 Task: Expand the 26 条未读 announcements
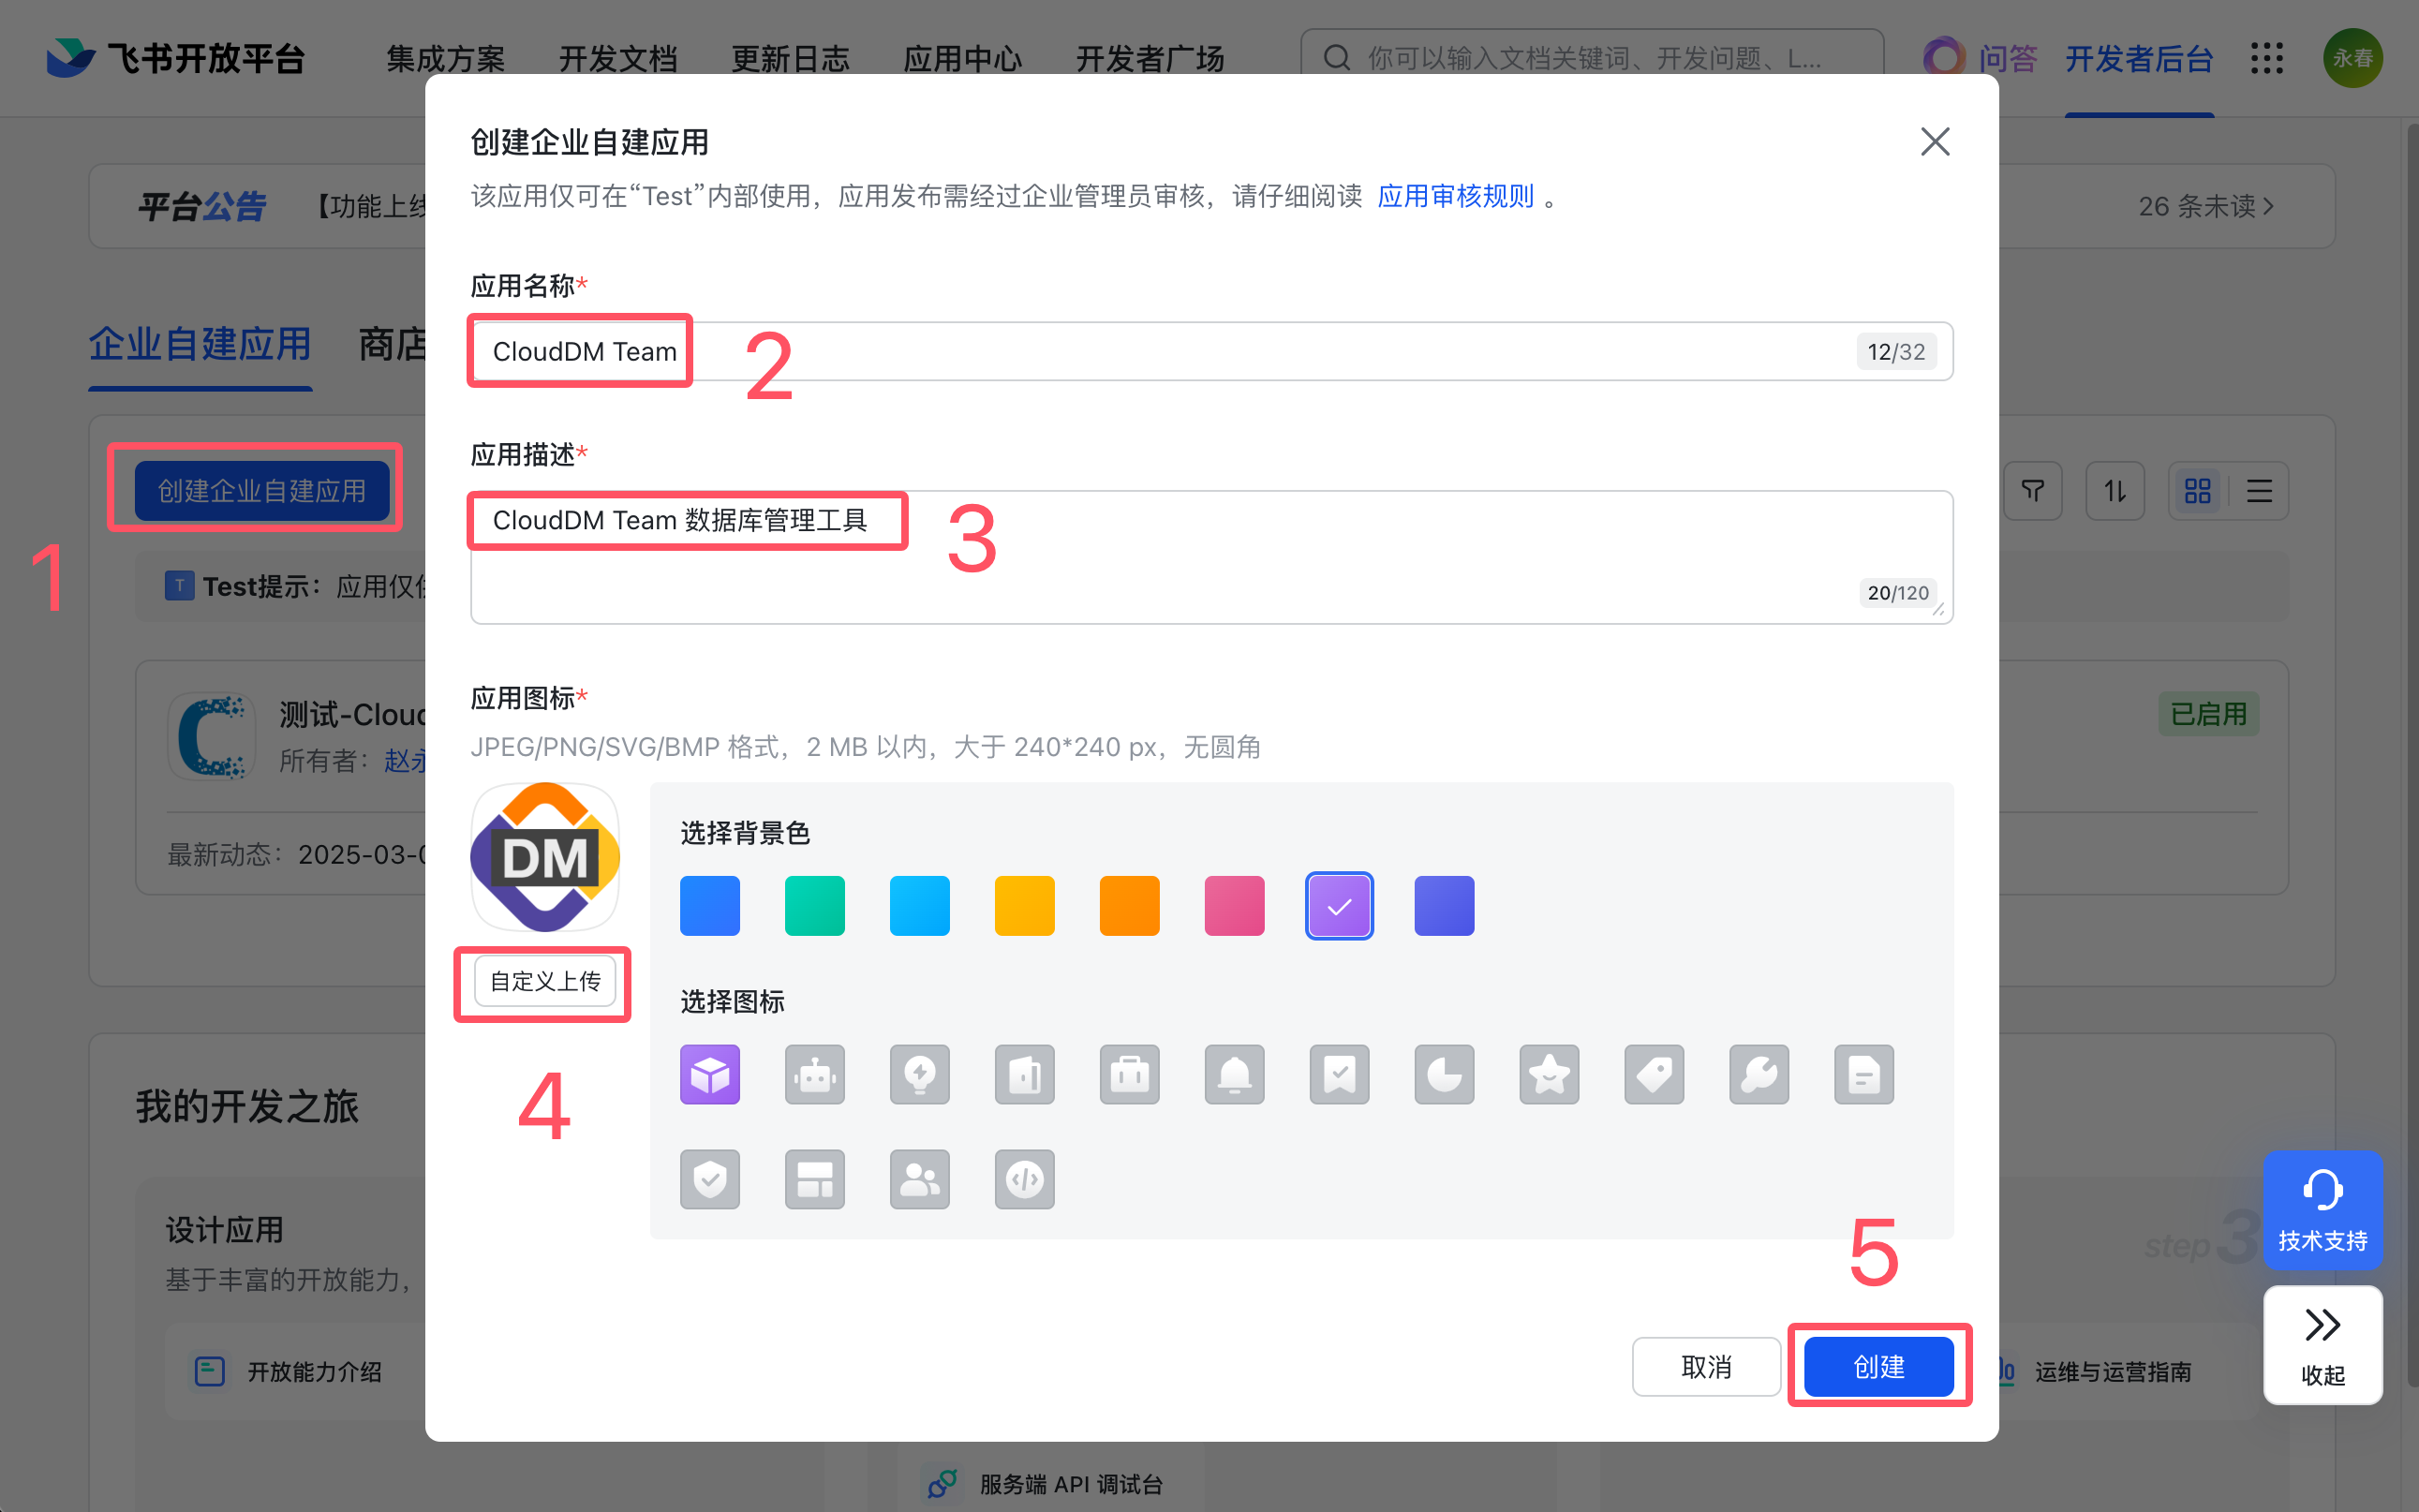click(x=2205, y=206)
